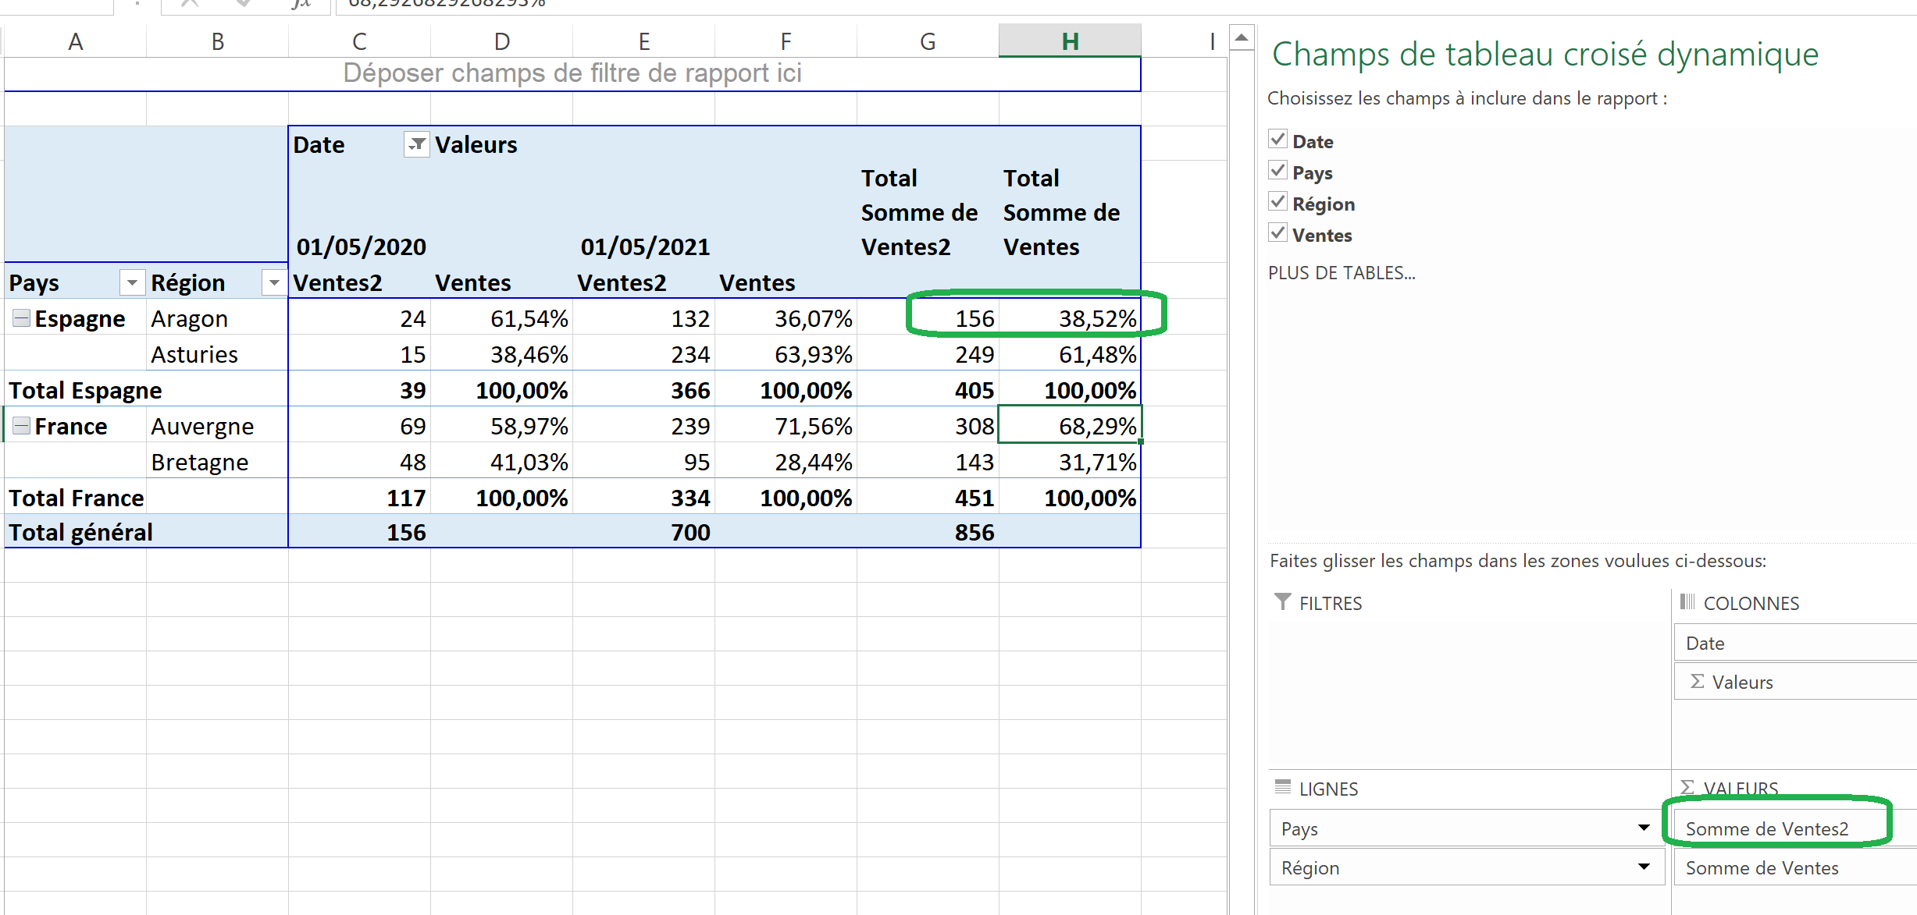Collapse the France row group
This screenshot has width=1917, height=915.
click(x=21, y=425)
